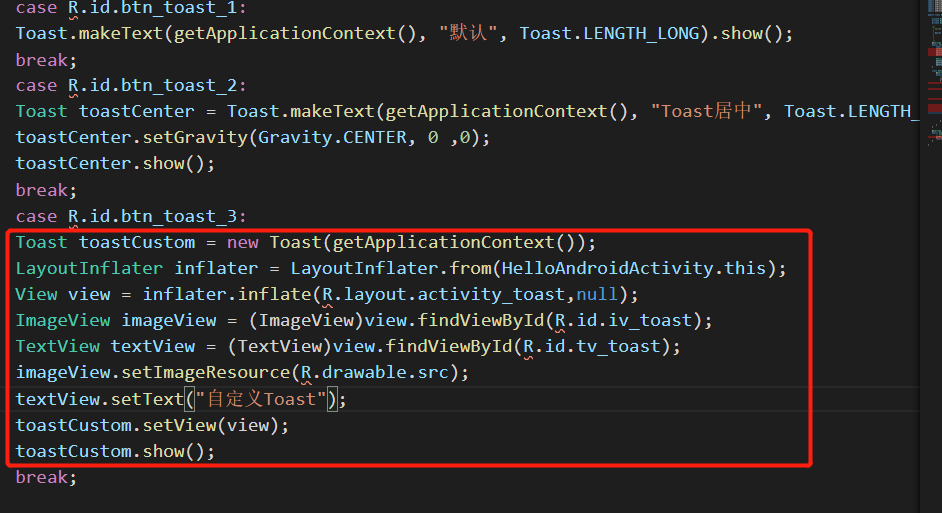The image size is (942, 513).
Task: Click the text 'Toast.LENGTH_LONG).show();'
Action: click(656, 34)
